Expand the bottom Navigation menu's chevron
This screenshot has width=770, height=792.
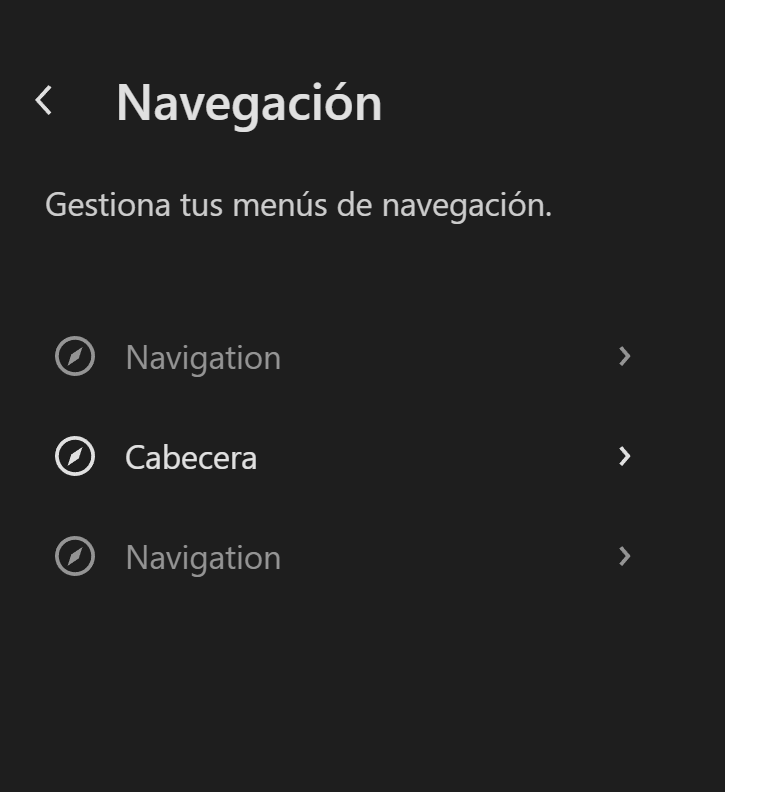pyautogui.click(x=625, y=557)
